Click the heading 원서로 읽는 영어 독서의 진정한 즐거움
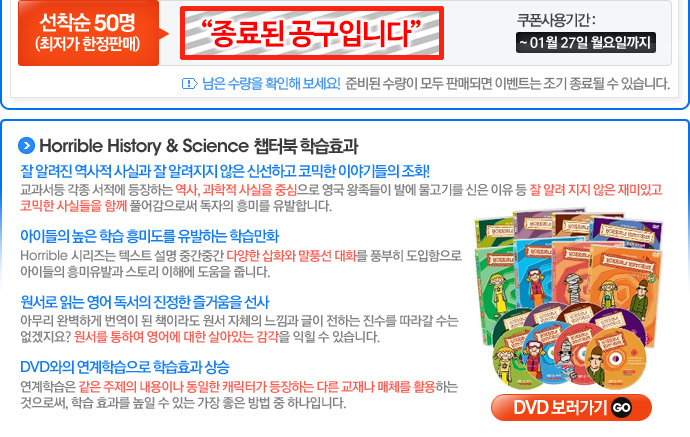This screenshot has height=437, width=690. pyautogui.click(x=145, y=302)
